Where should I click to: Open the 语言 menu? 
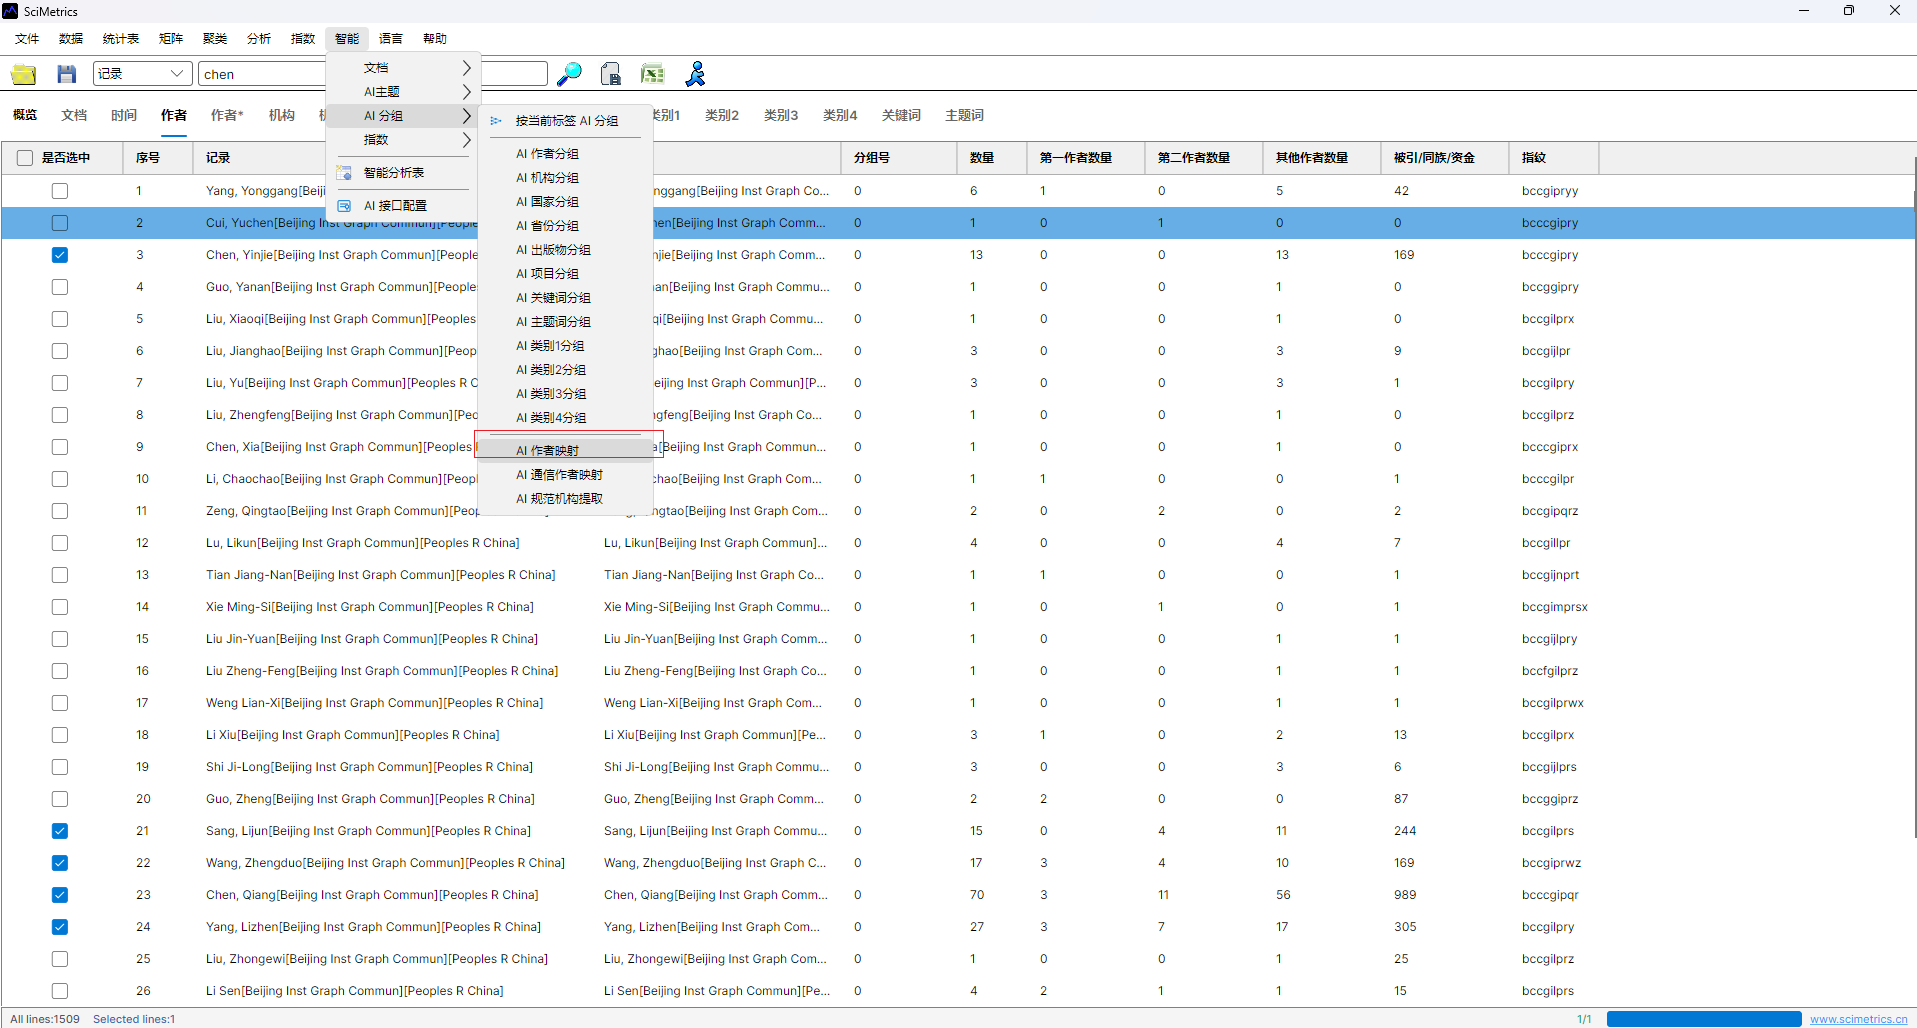click(391, 39)
